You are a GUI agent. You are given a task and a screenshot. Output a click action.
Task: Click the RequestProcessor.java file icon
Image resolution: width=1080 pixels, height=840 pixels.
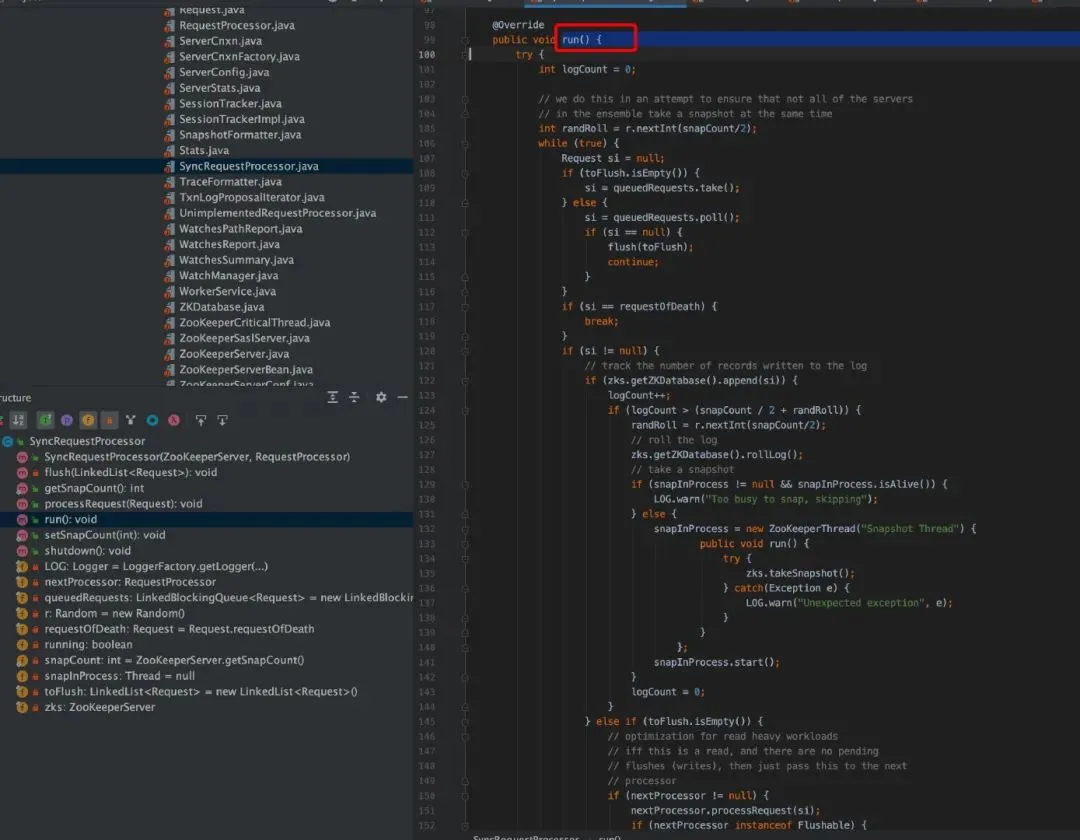169,25
